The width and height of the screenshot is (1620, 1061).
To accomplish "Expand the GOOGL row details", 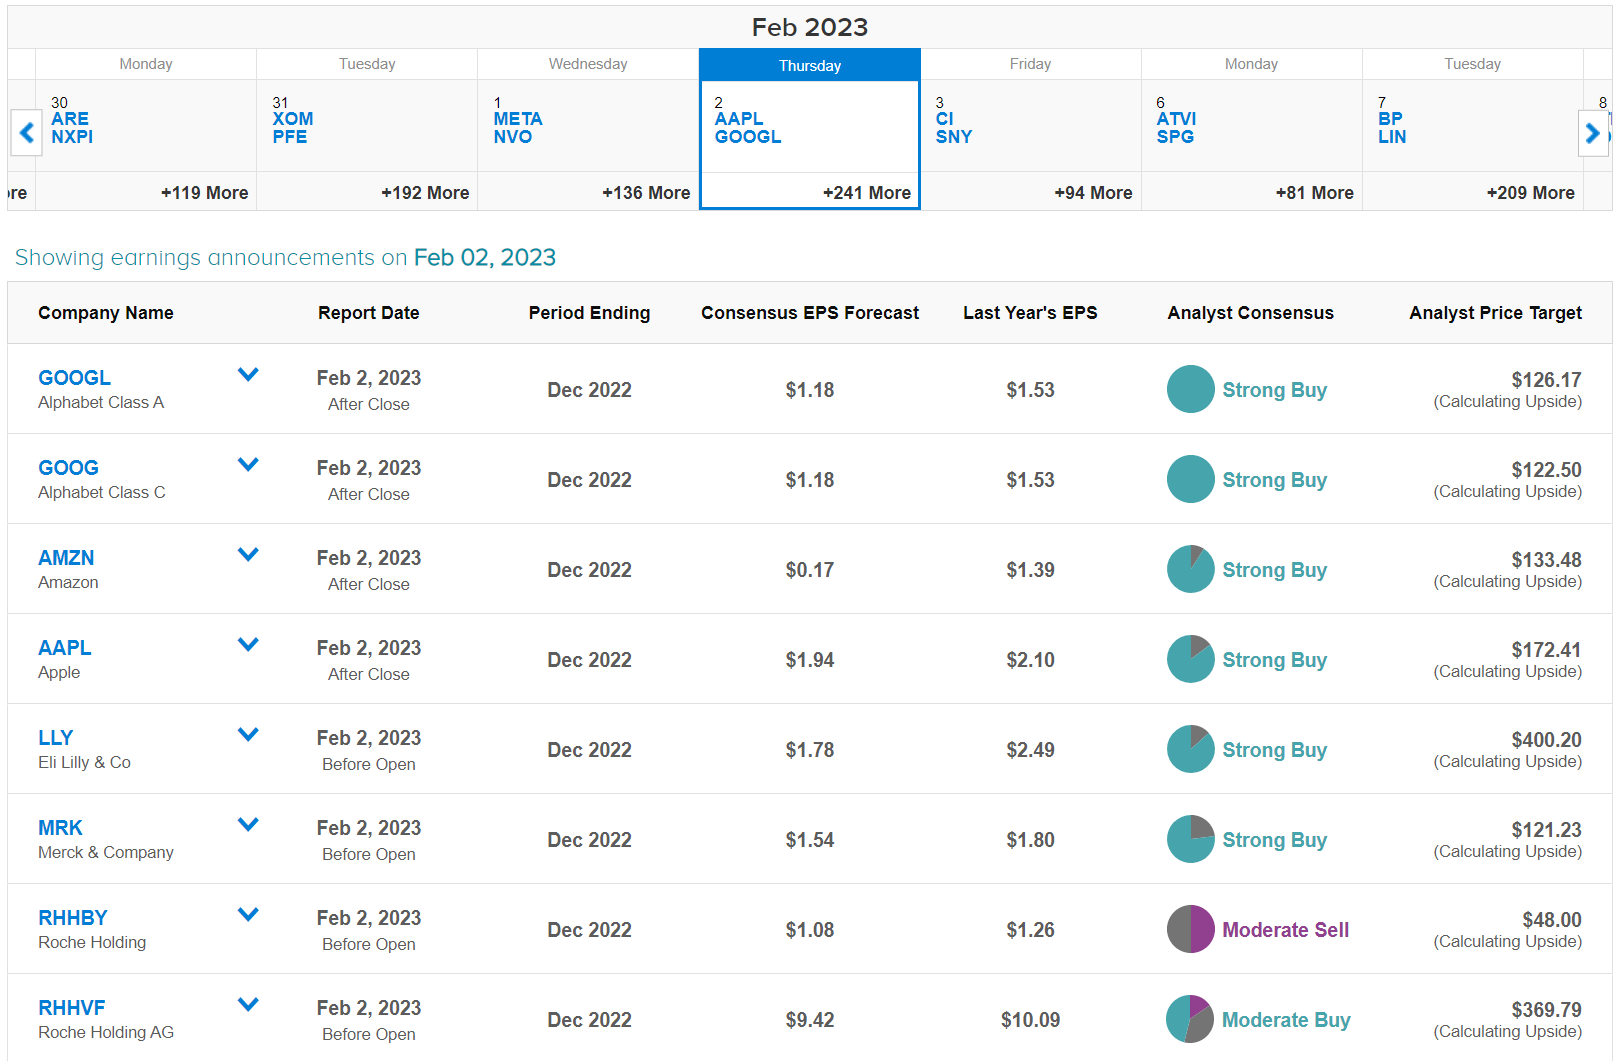I will click(248, 375).
